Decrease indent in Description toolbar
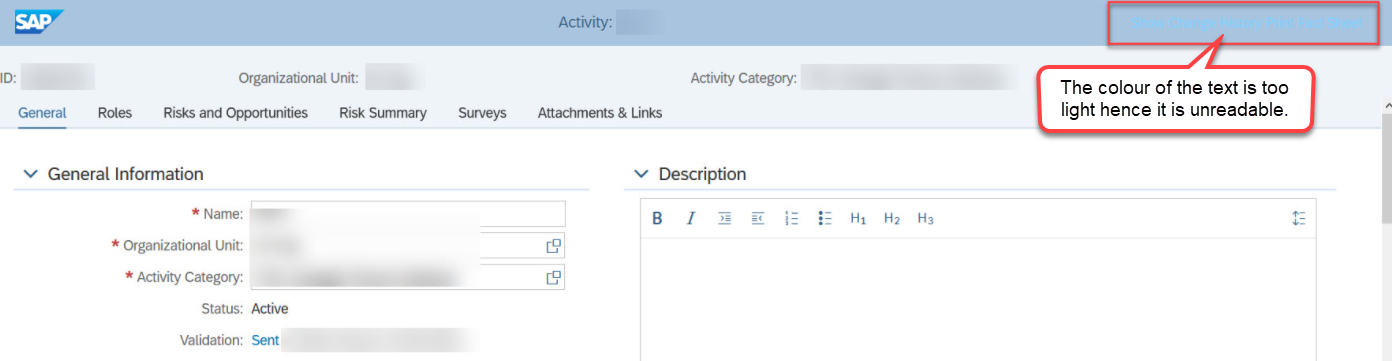This screenshot has height=361, width=1392. (x=757, y=219)
